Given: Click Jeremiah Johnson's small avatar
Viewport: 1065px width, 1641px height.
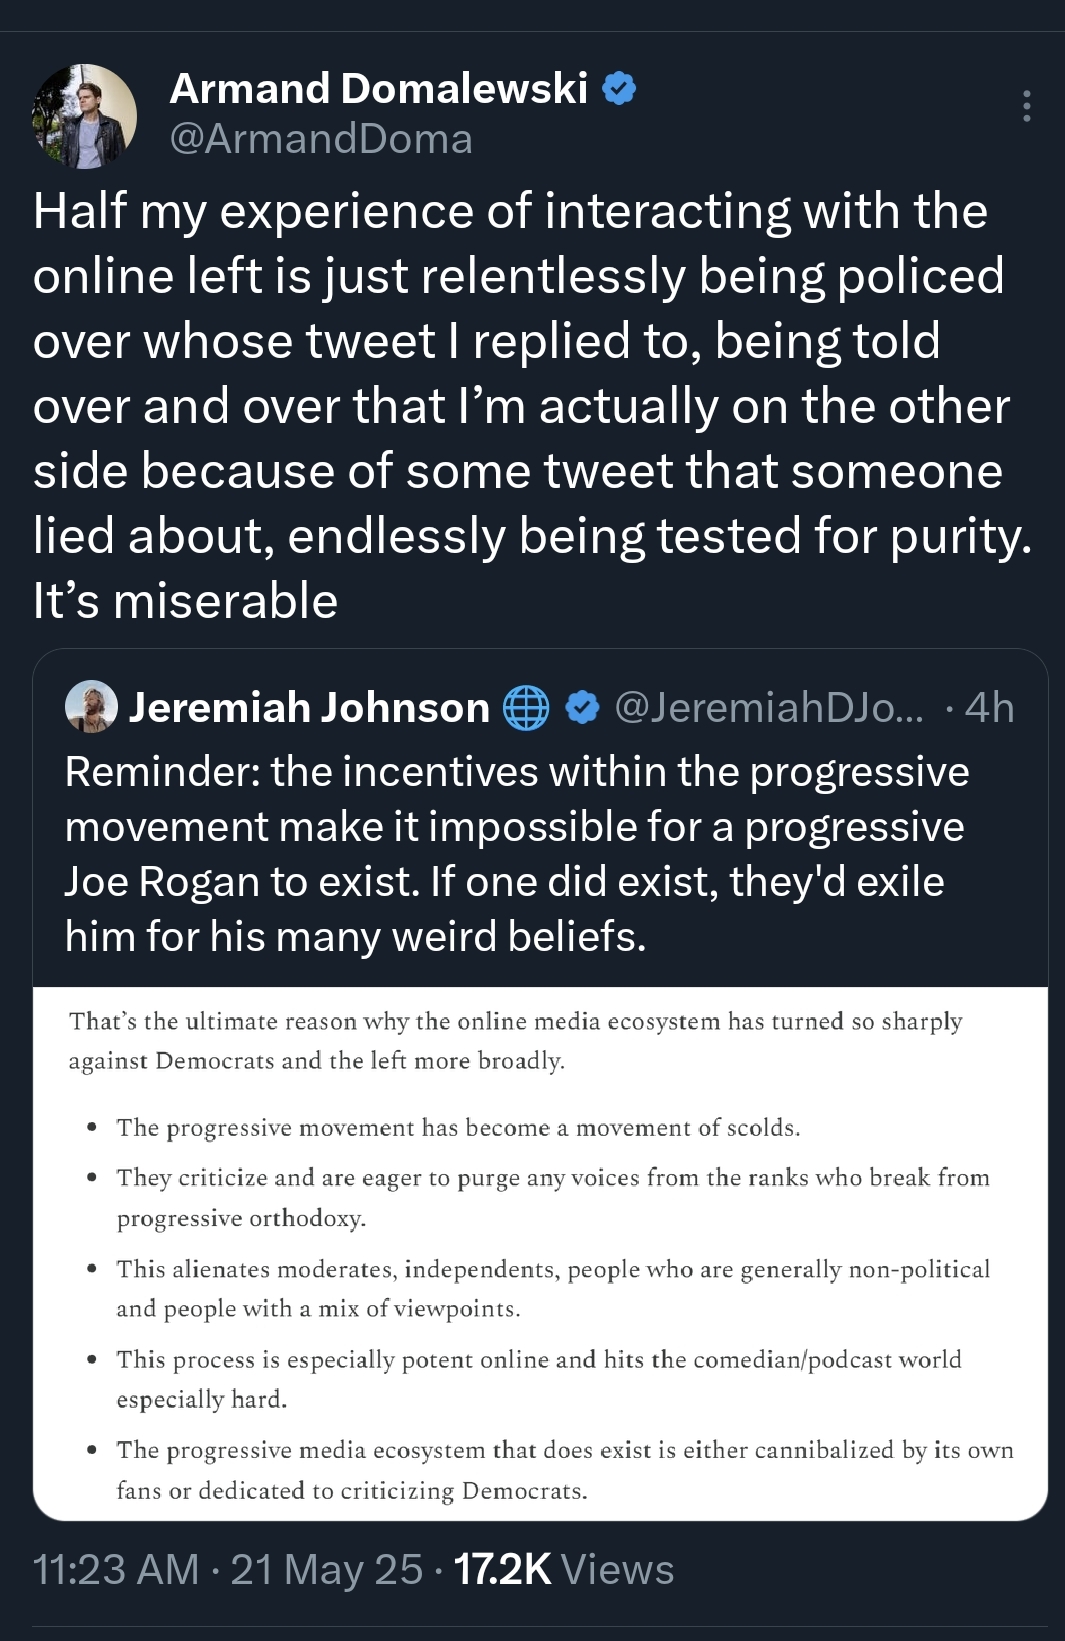Looking at the screenshot, I should 91,707.
